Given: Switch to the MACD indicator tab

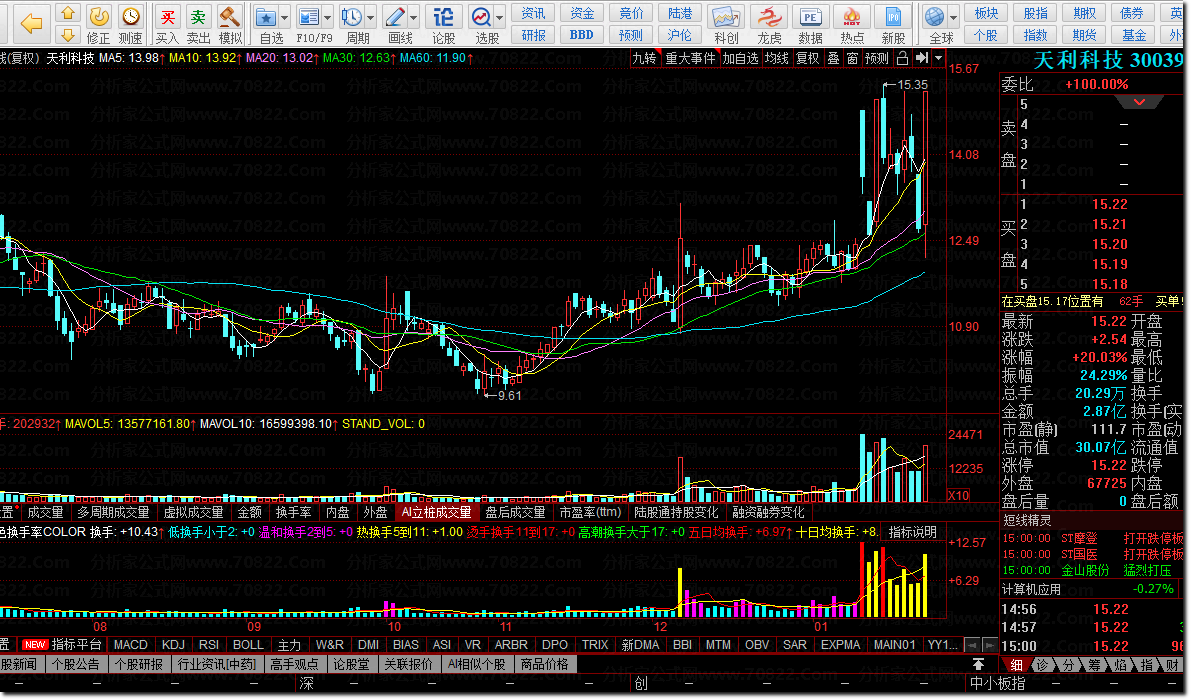Looking at the screenshot, I should coord(131,645).
